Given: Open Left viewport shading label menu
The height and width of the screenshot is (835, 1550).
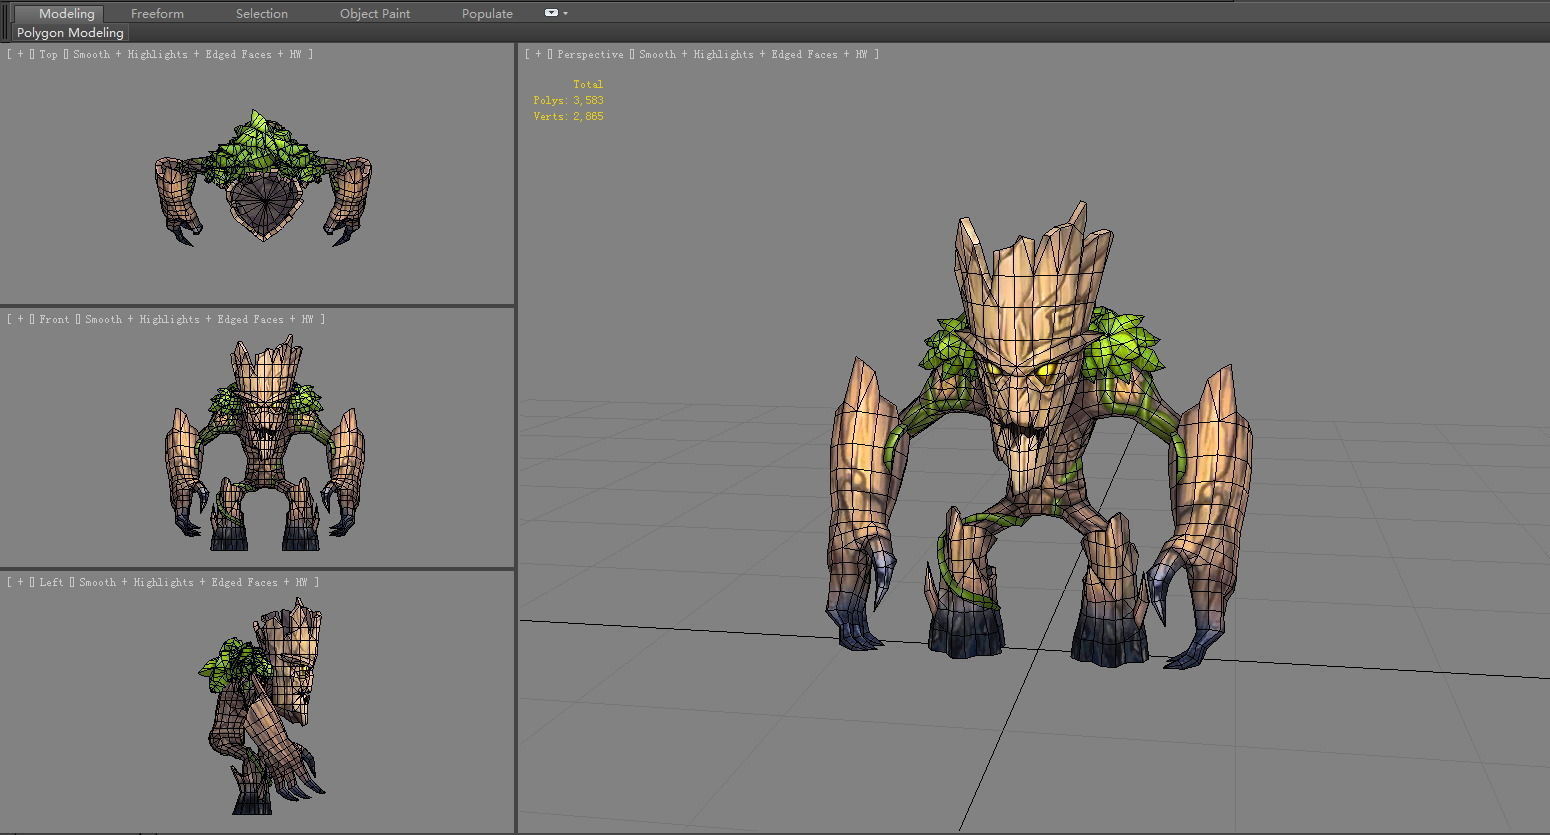Looking at the screenshot, I should [193, 582].
